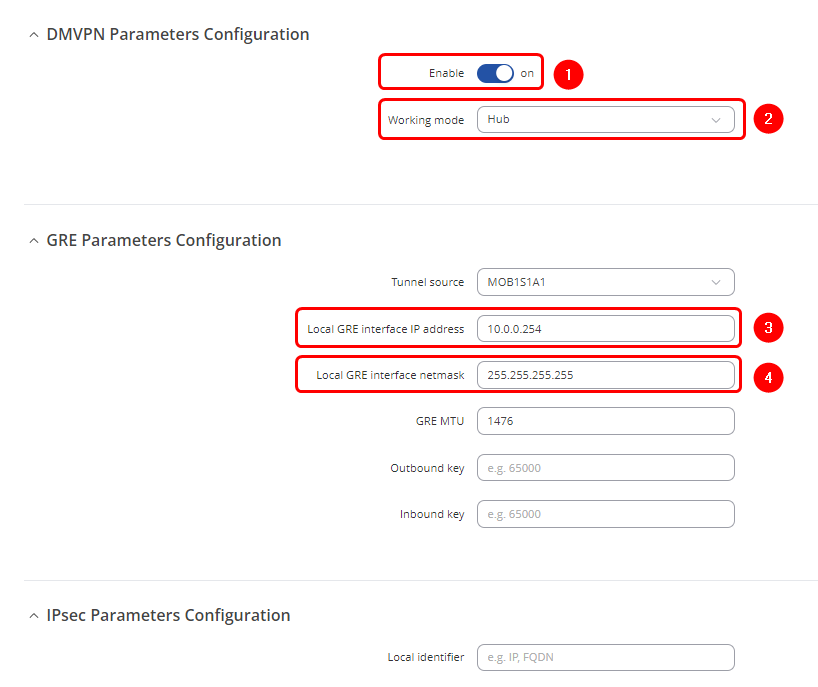Click the GRE Parameters Configuration heading text
Viewport: 818px width, 687px height.
point(164,241)
